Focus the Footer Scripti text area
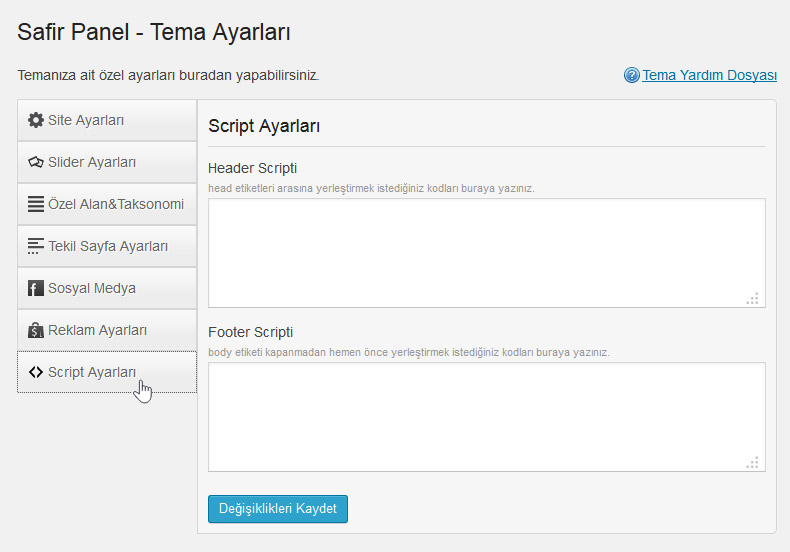This screenshot has width=790, height=552. 487,417
